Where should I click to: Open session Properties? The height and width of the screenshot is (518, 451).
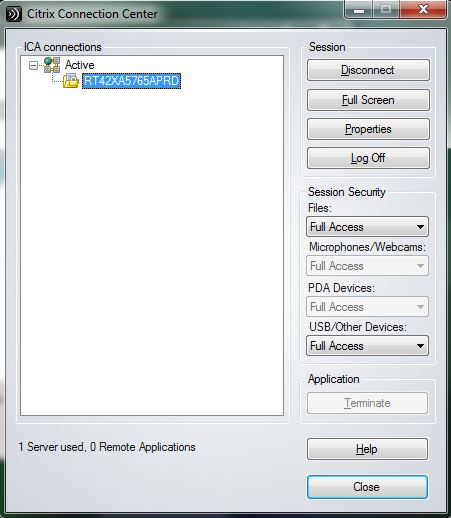[x=368, y=129]
